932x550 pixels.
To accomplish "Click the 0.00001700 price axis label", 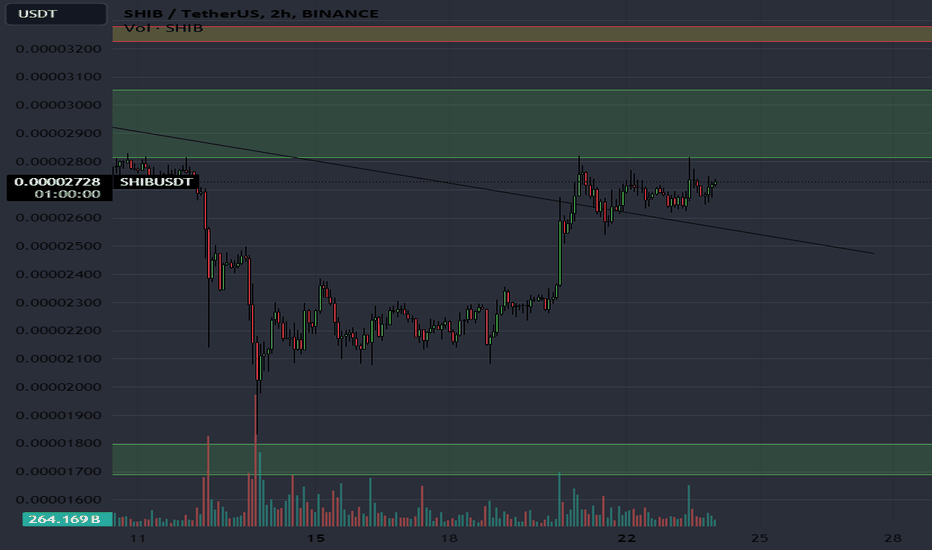I will pos(58,472).
